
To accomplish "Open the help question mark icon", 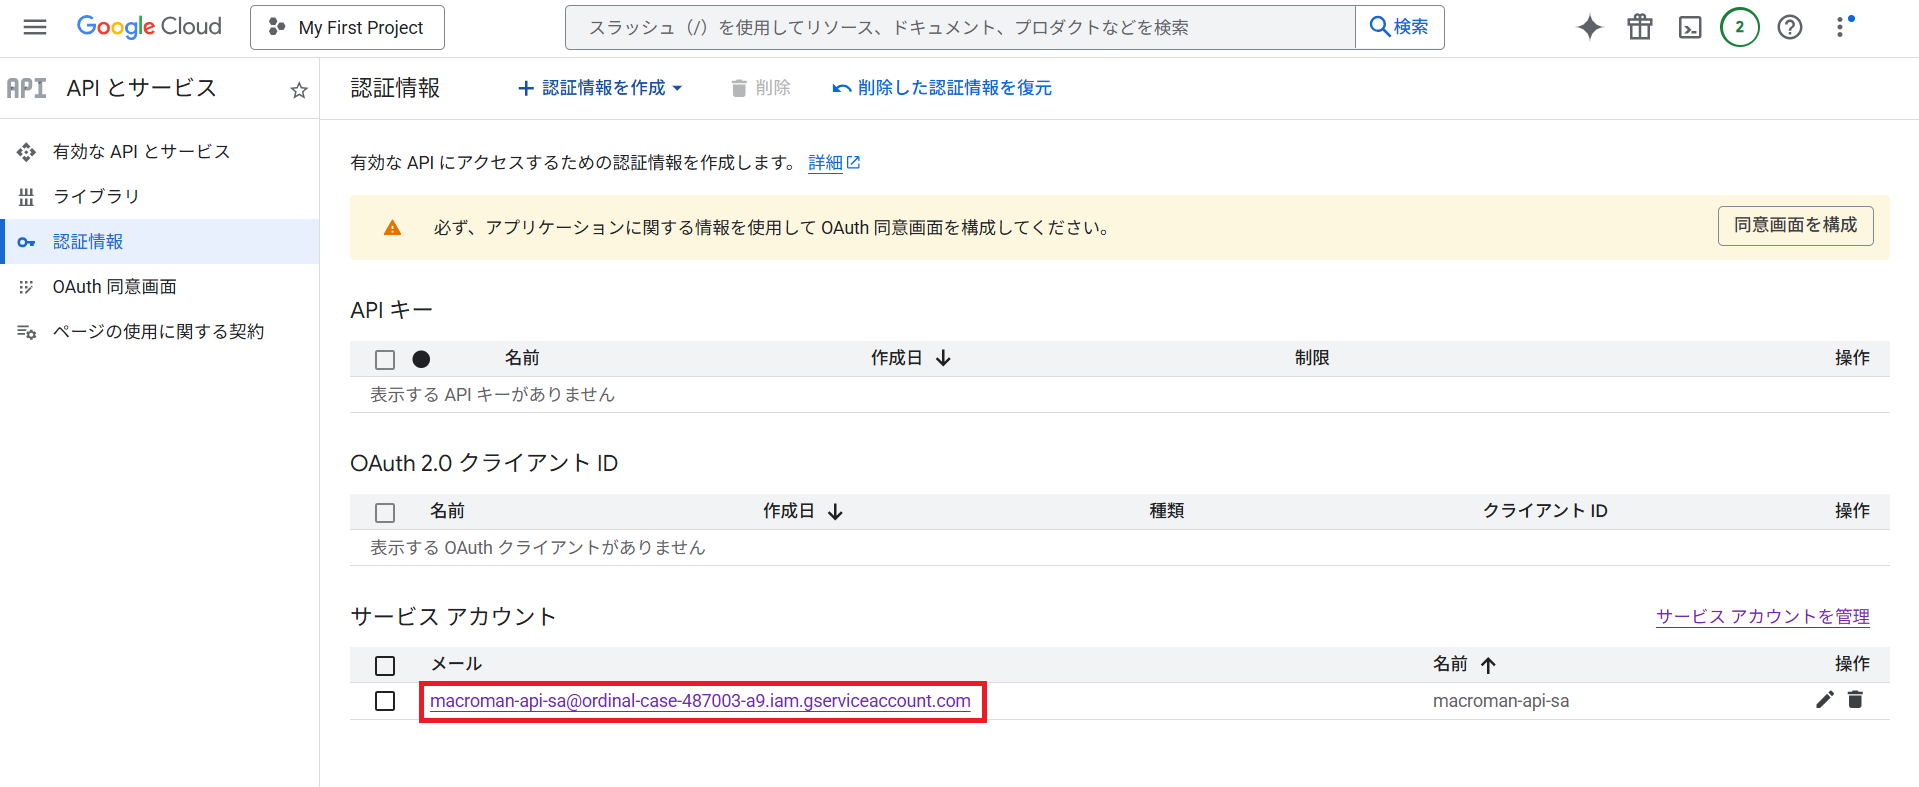I will [x=1789, y=27].
